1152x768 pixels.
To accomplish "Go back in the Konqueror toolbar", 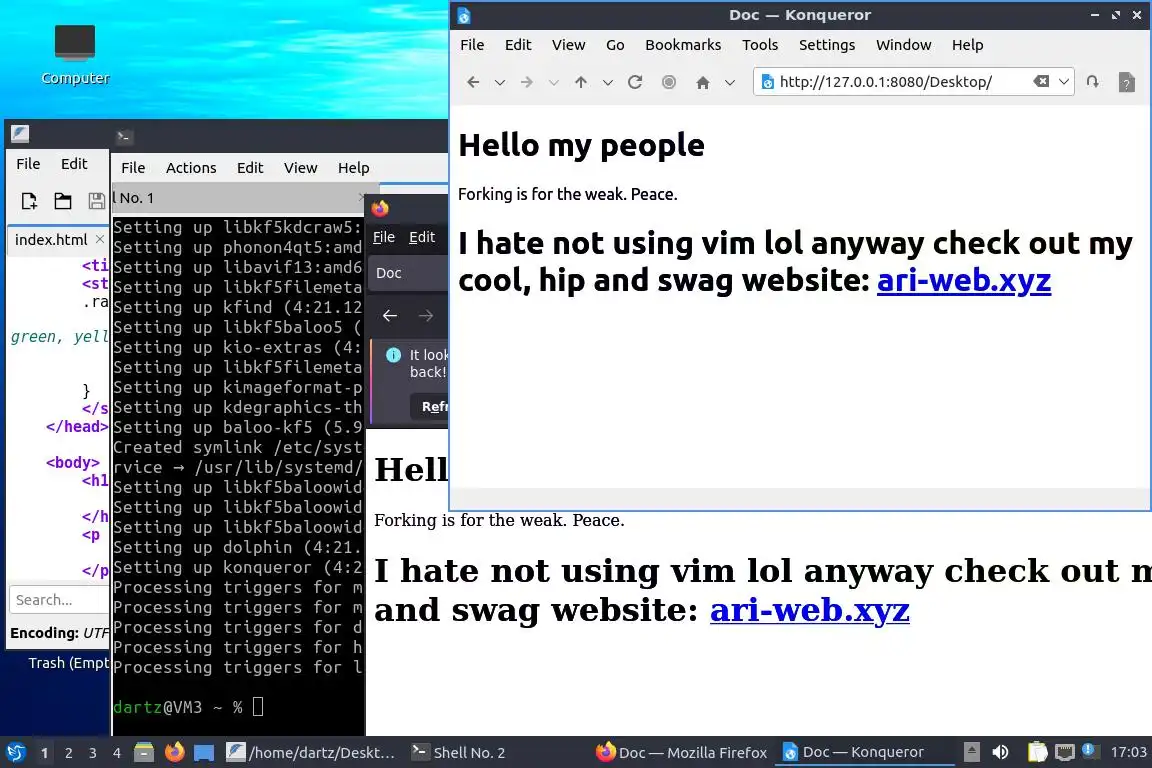I will click(x=472, y=82).
